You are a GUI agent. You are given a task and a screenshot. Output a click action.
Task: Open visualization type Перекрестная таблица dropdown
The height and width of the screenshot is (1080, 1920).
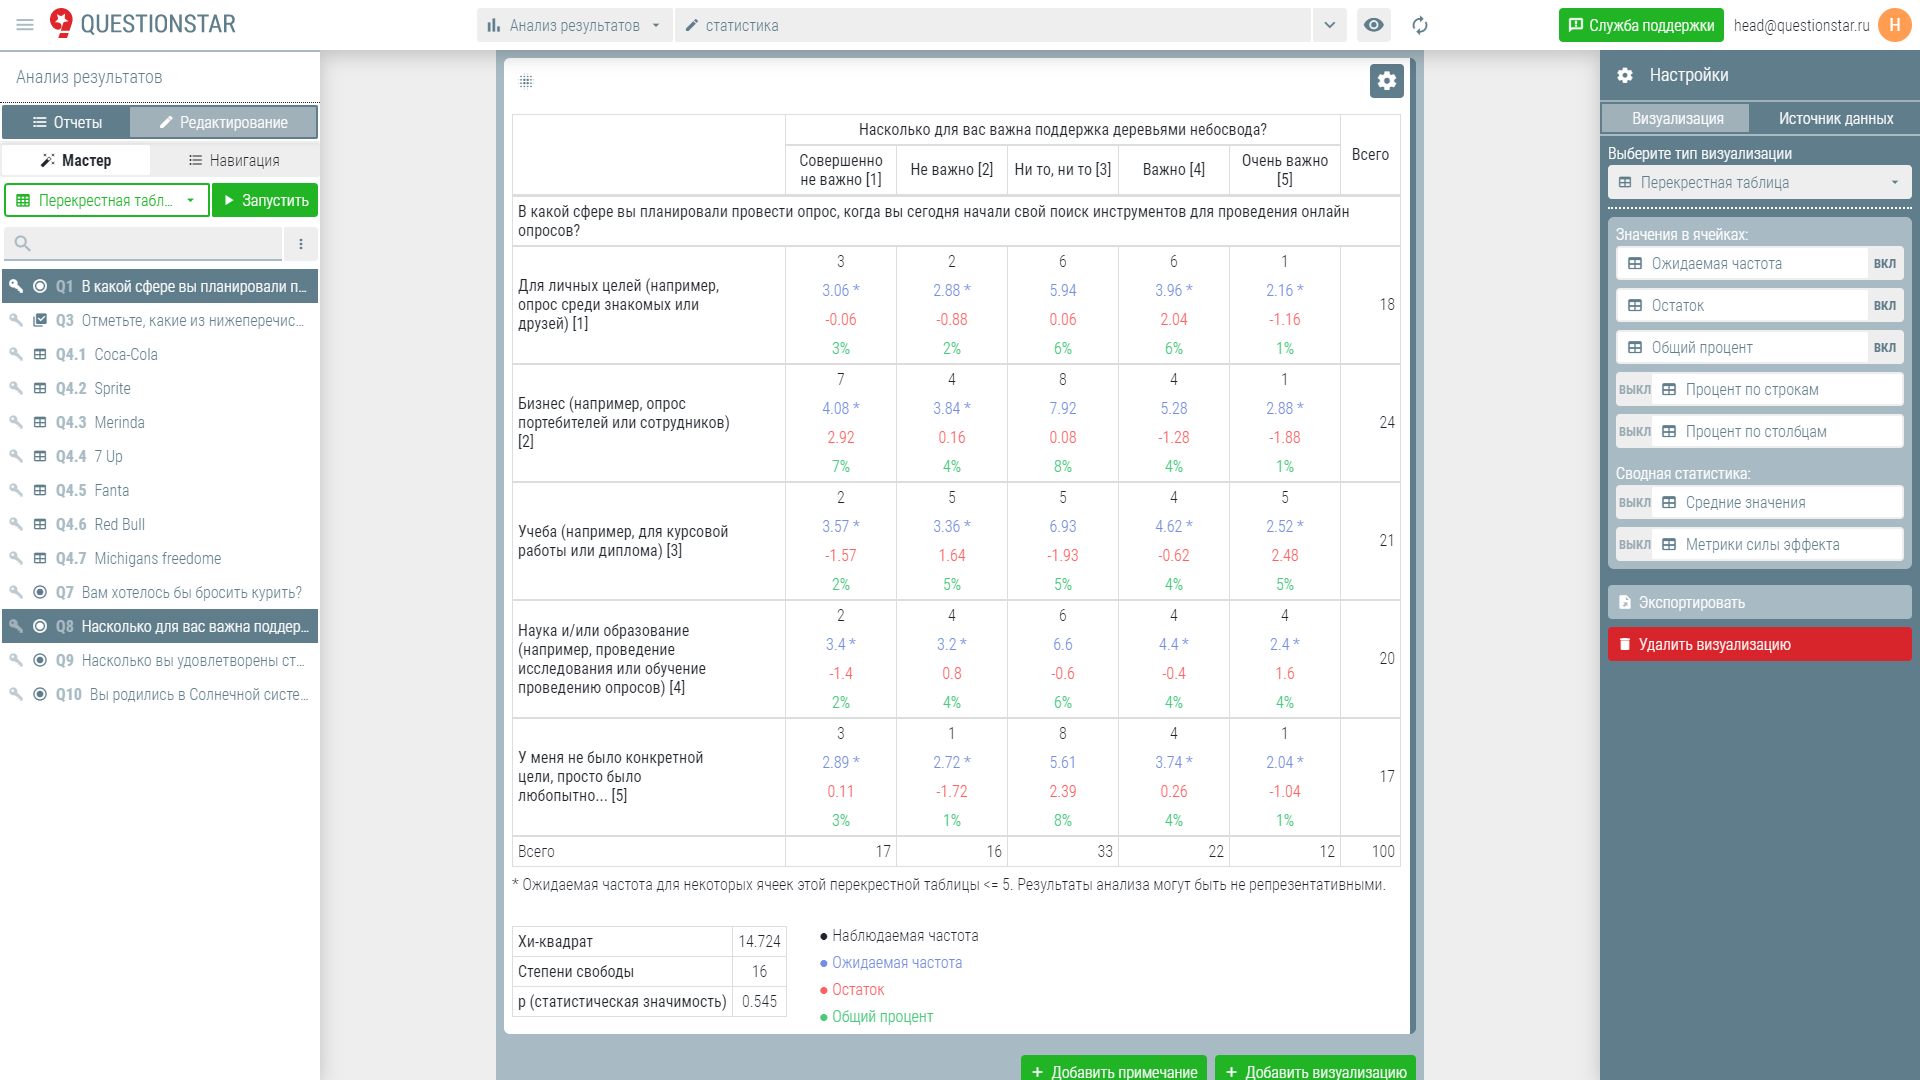coord(1759,182)
